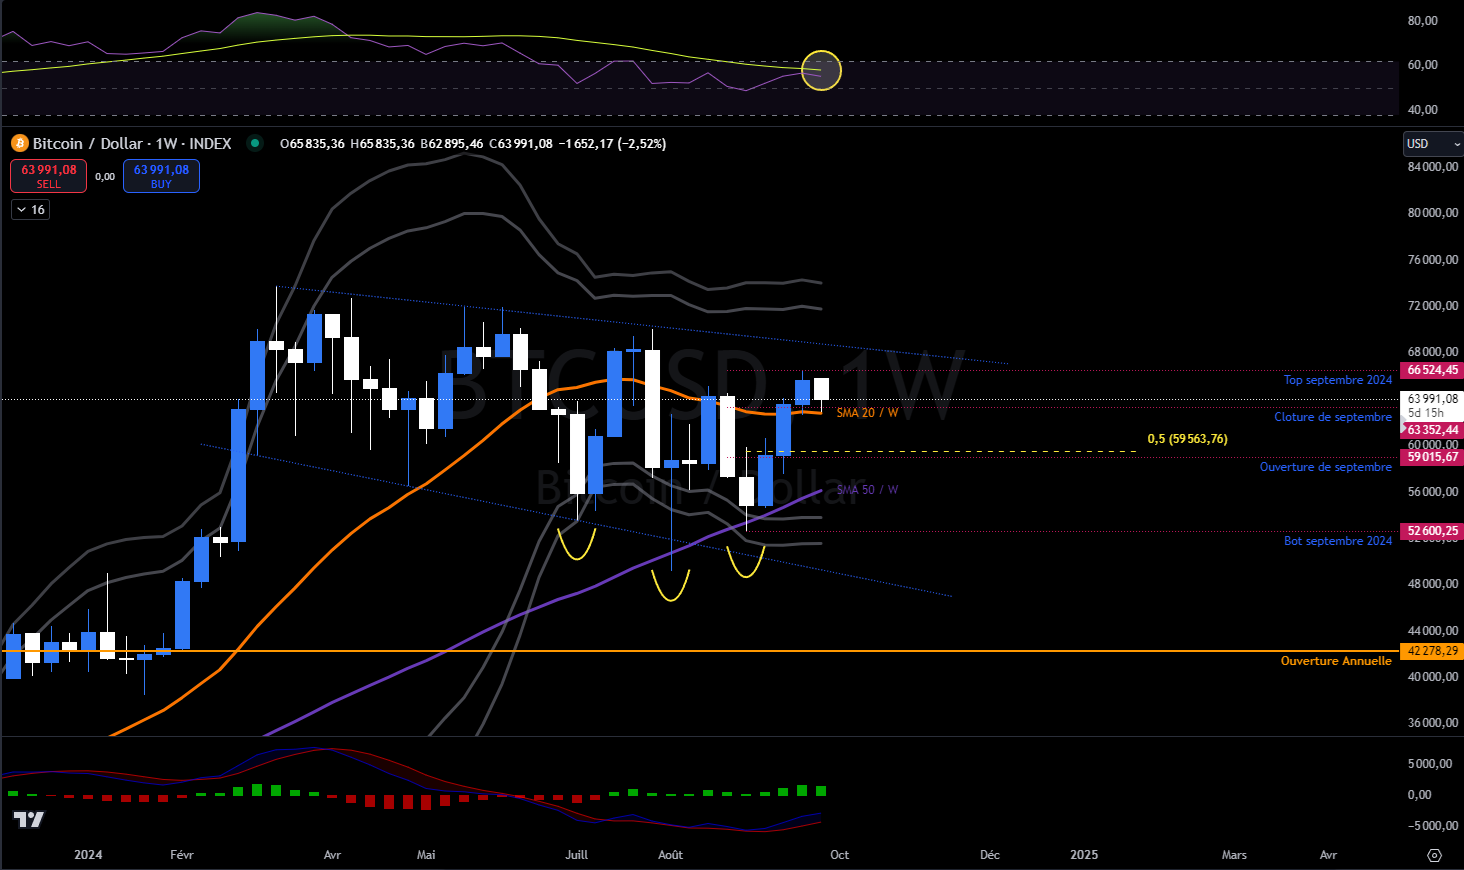This screenshot has height=870, width=1464.
Task: Click the 52 600,25 price tag
Action: (x=1432, y=531)
